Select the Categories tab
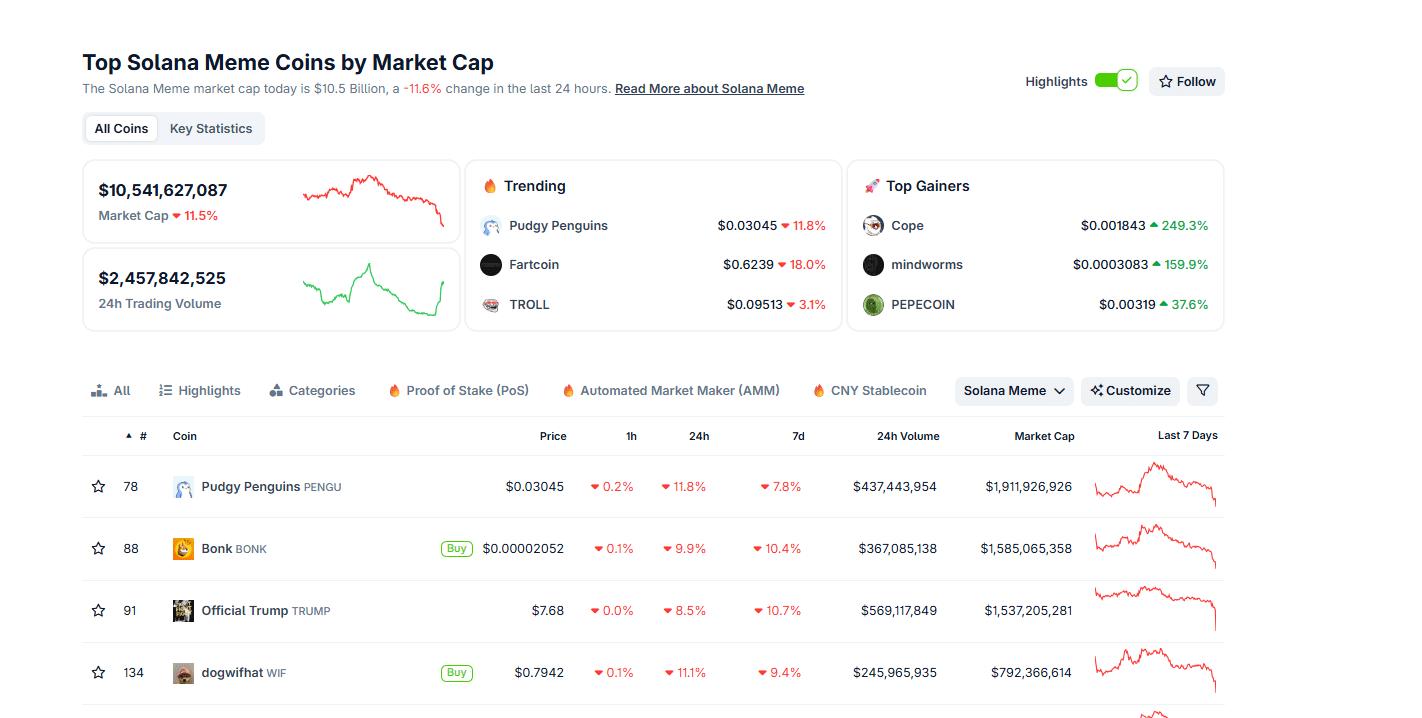 point(312,391)
